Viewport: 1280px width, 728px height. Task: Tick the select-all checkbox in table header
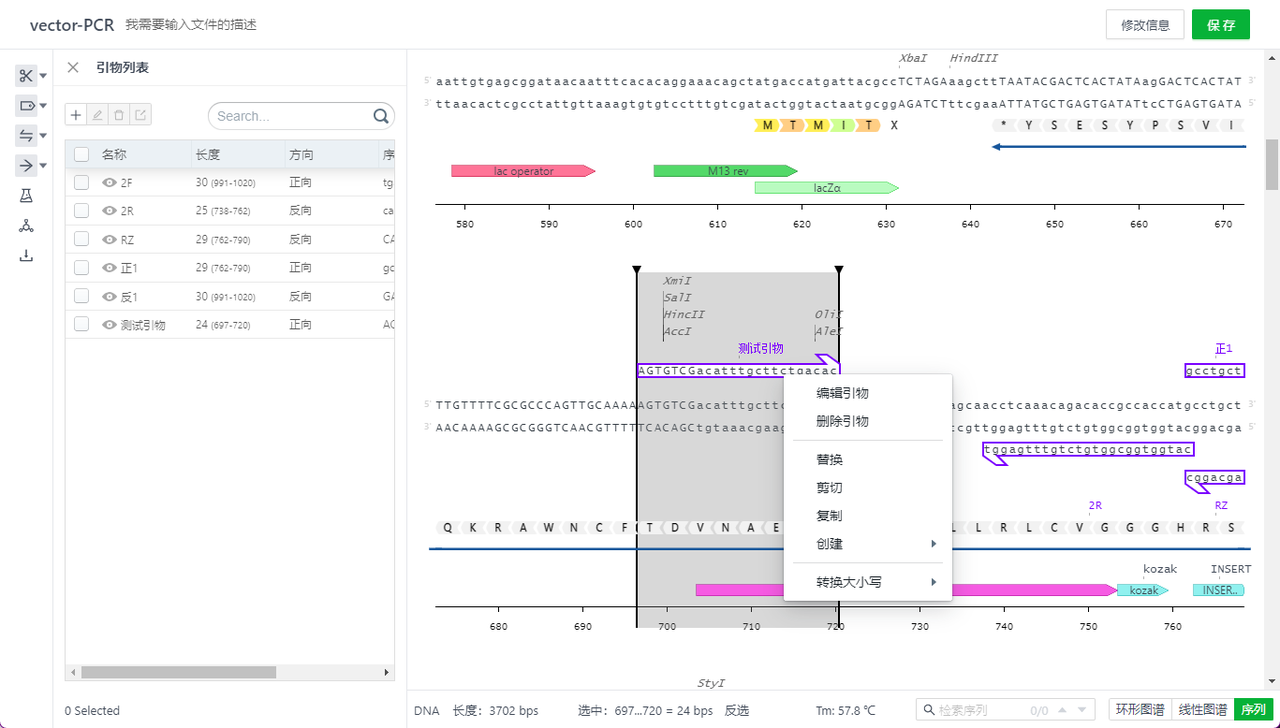pos(82,155)
